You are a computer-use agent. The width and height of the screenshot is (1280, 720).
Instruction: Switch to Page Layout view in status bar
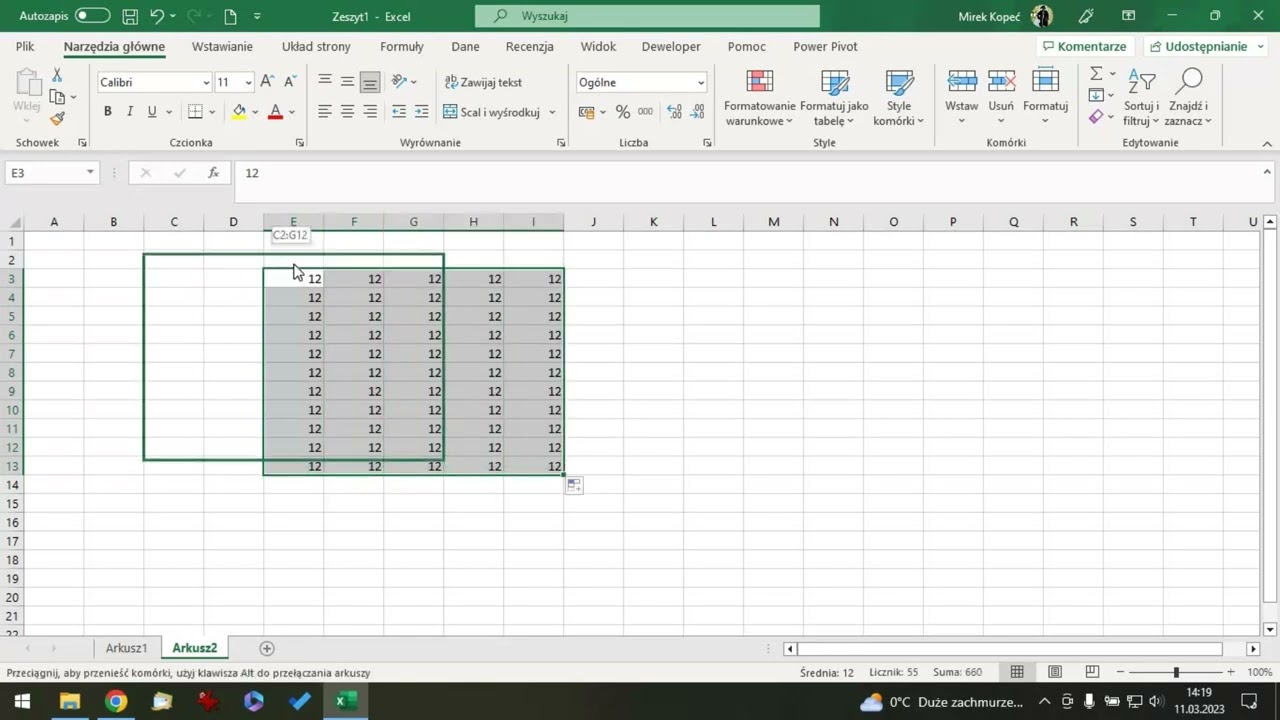tap(1055, 672)
